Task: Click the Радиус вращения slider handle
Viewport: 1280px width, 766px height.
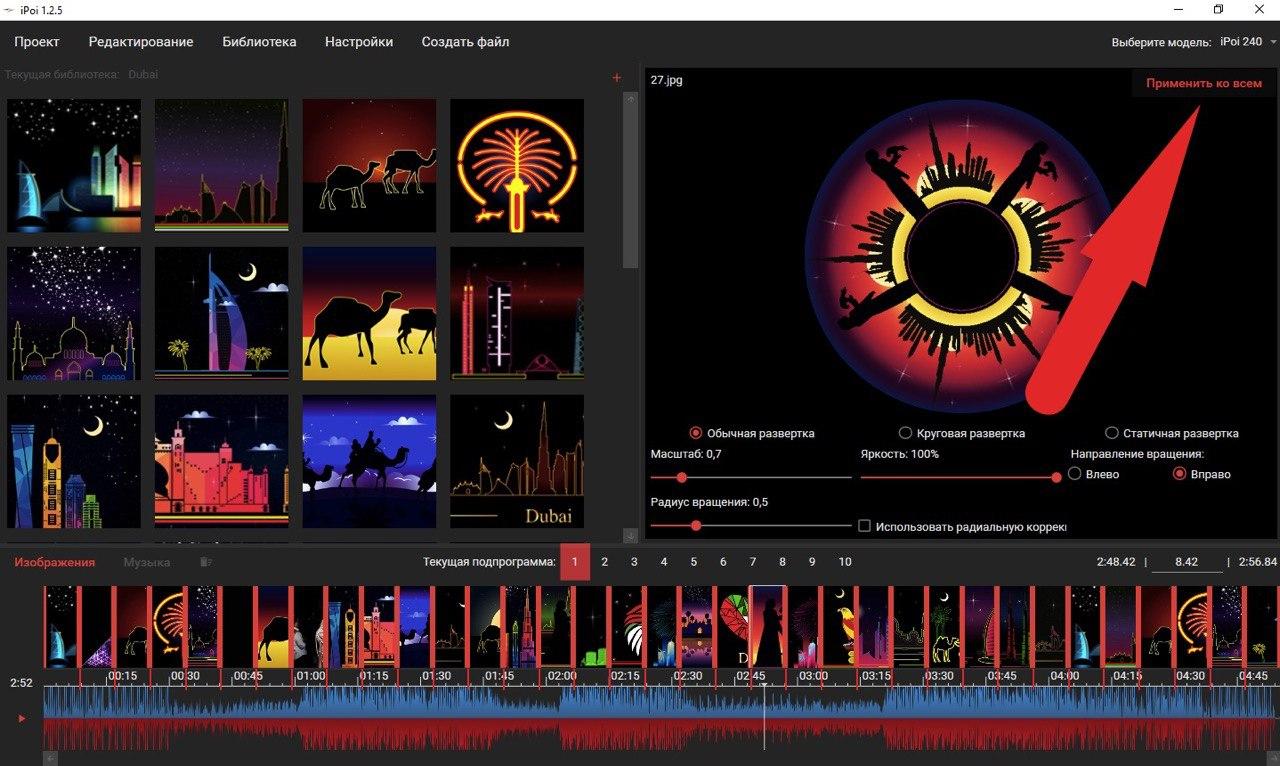Action: tap(696, 525)
